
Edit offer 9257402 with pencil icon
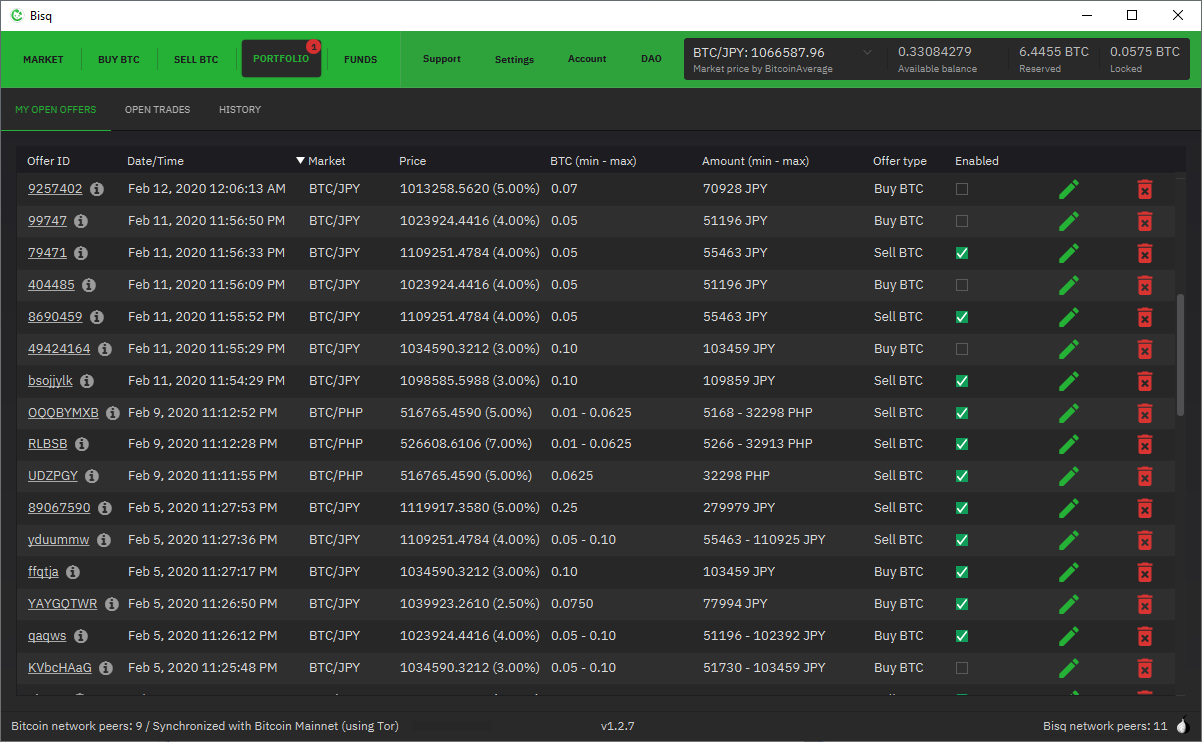(1069, 189)
